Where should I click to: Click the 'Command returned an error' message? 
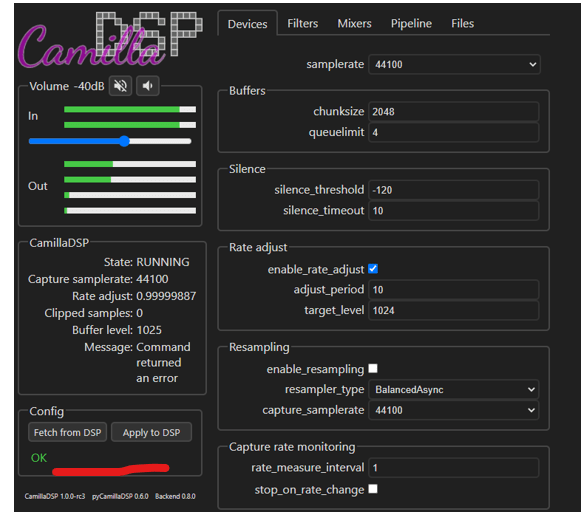pyautogui.click(x=163, y=363)
